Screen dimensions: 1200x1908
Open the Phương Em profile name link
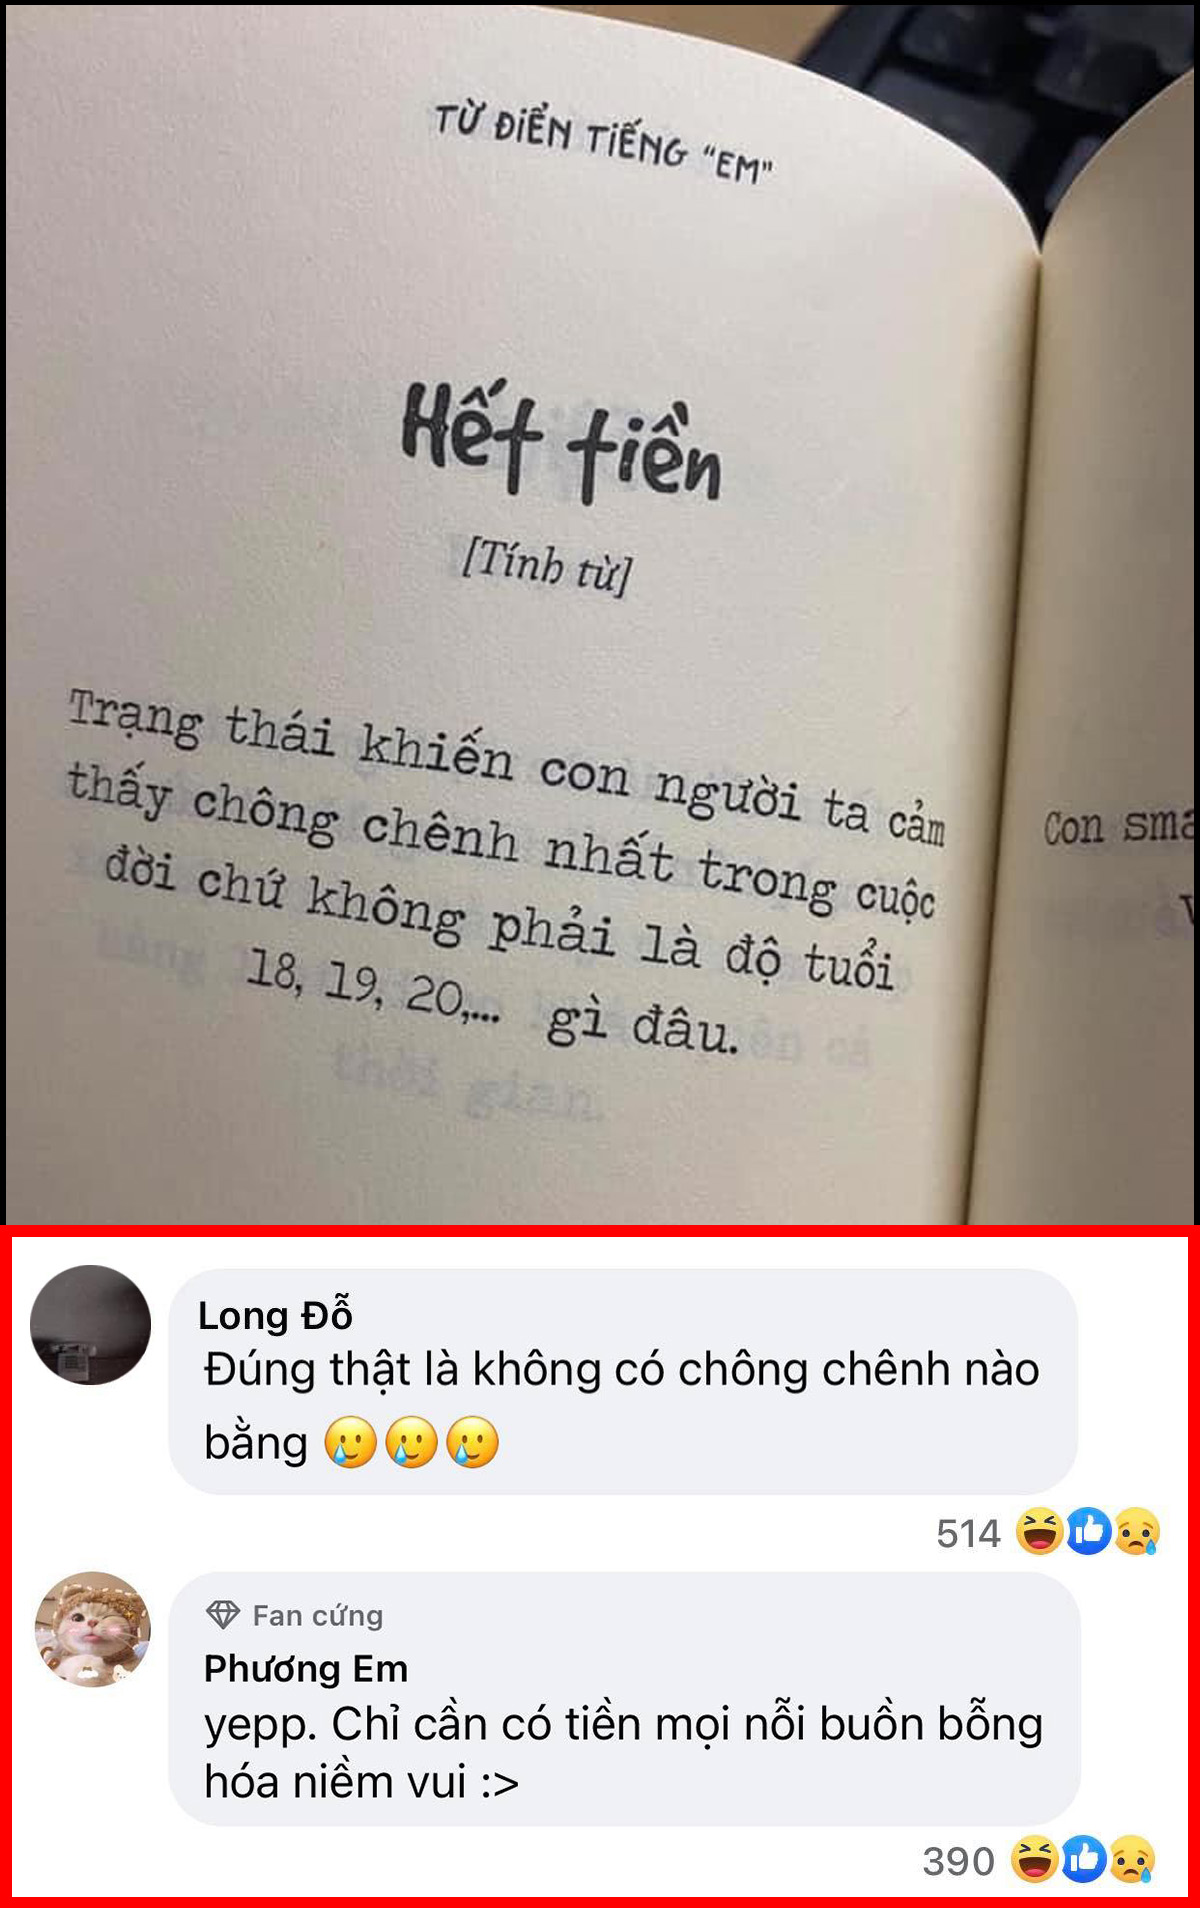306,1668
